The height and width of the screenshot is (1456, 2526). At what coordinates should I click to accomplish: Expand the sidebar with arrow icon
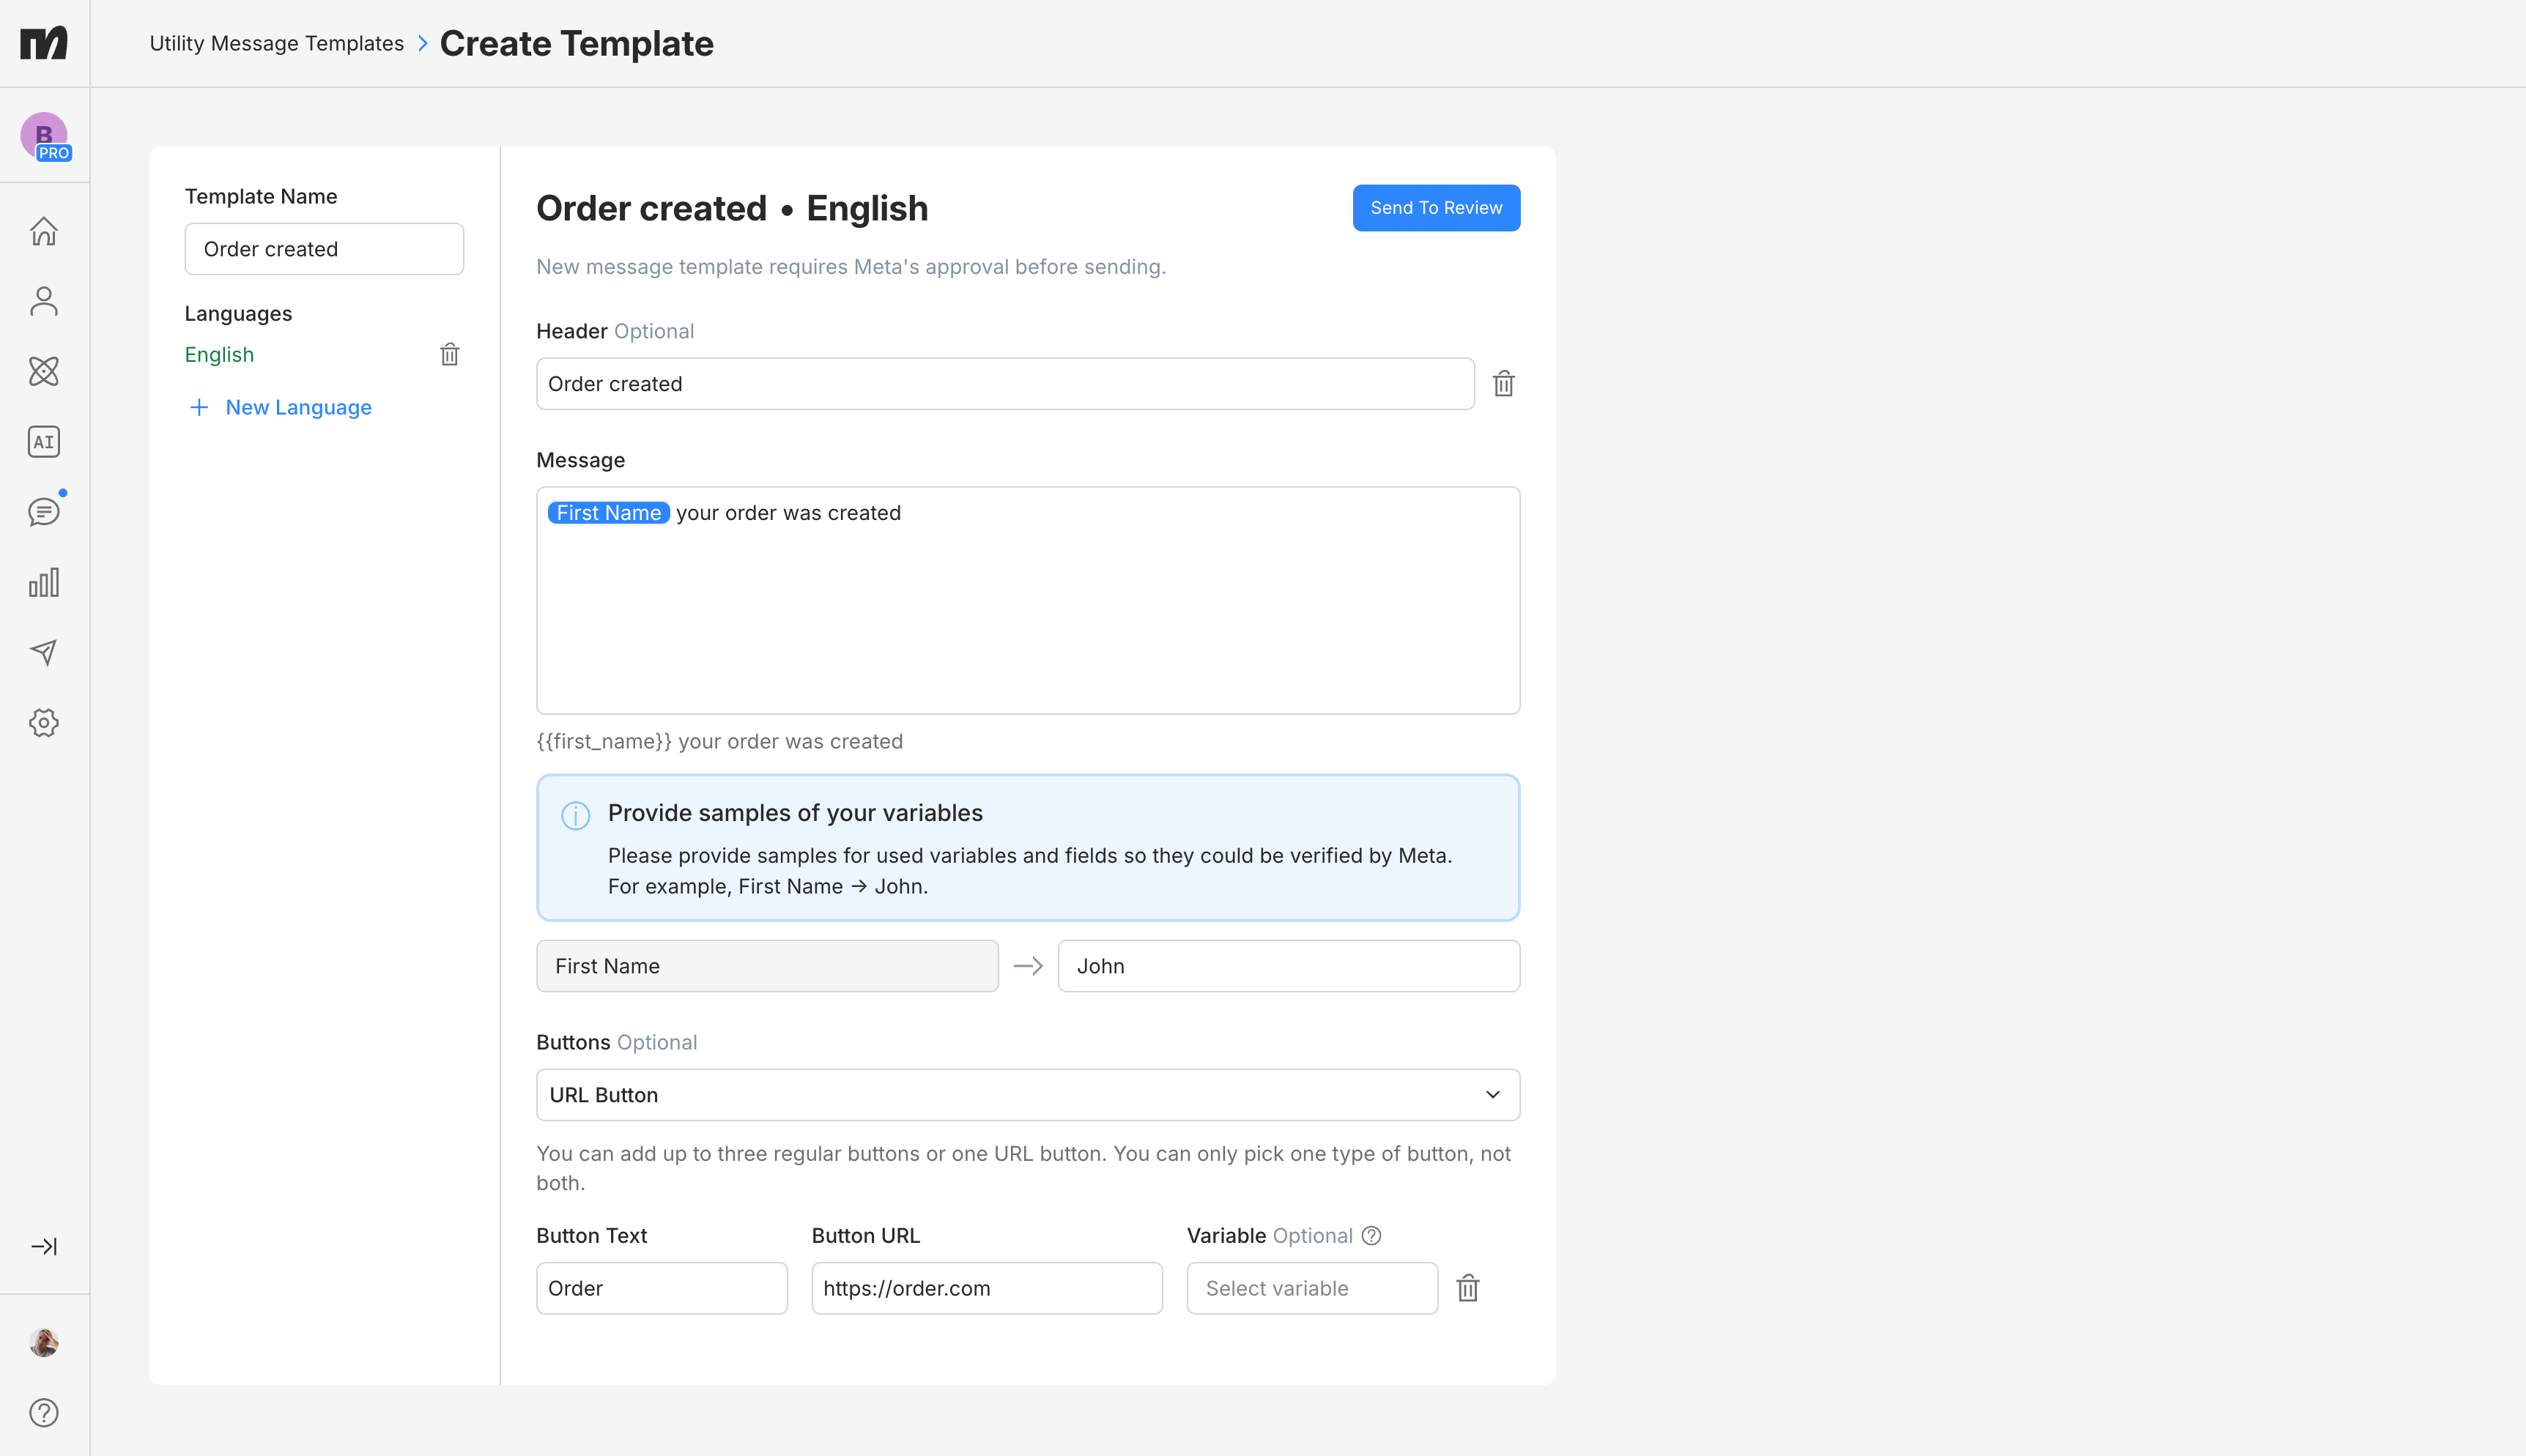44,1246
